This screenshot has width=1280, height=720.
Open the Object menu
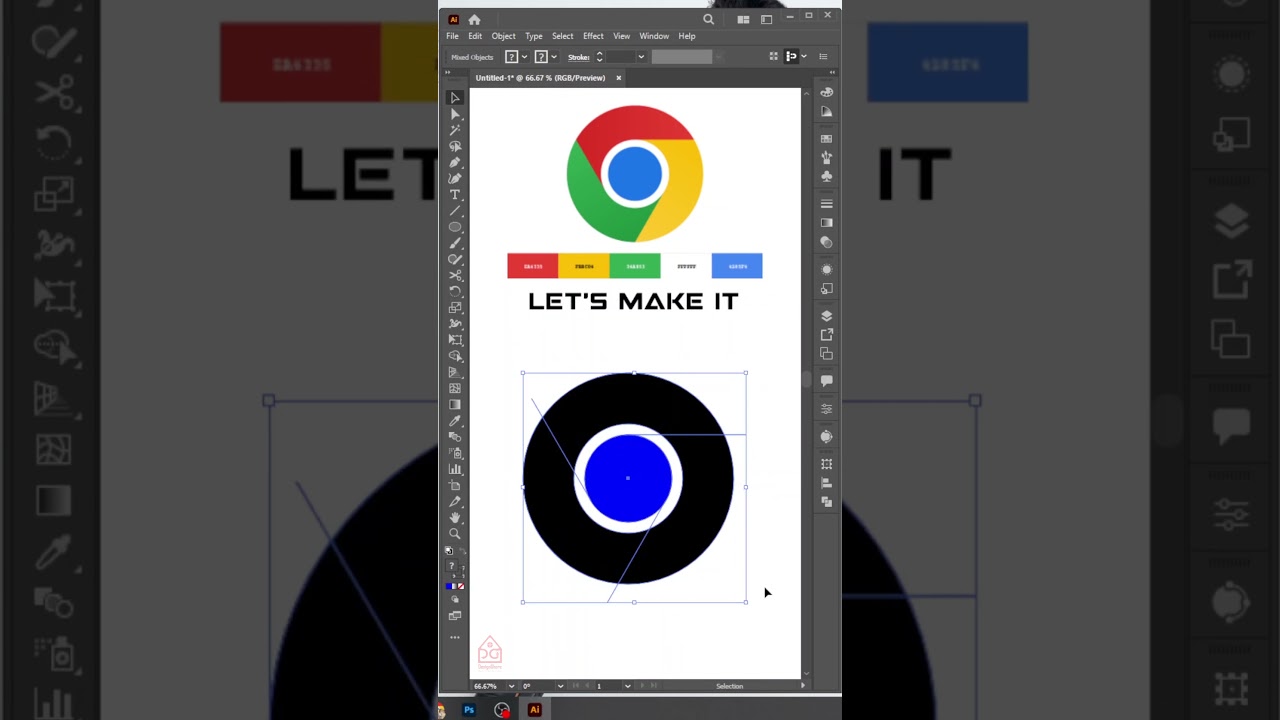pos(503,36)
